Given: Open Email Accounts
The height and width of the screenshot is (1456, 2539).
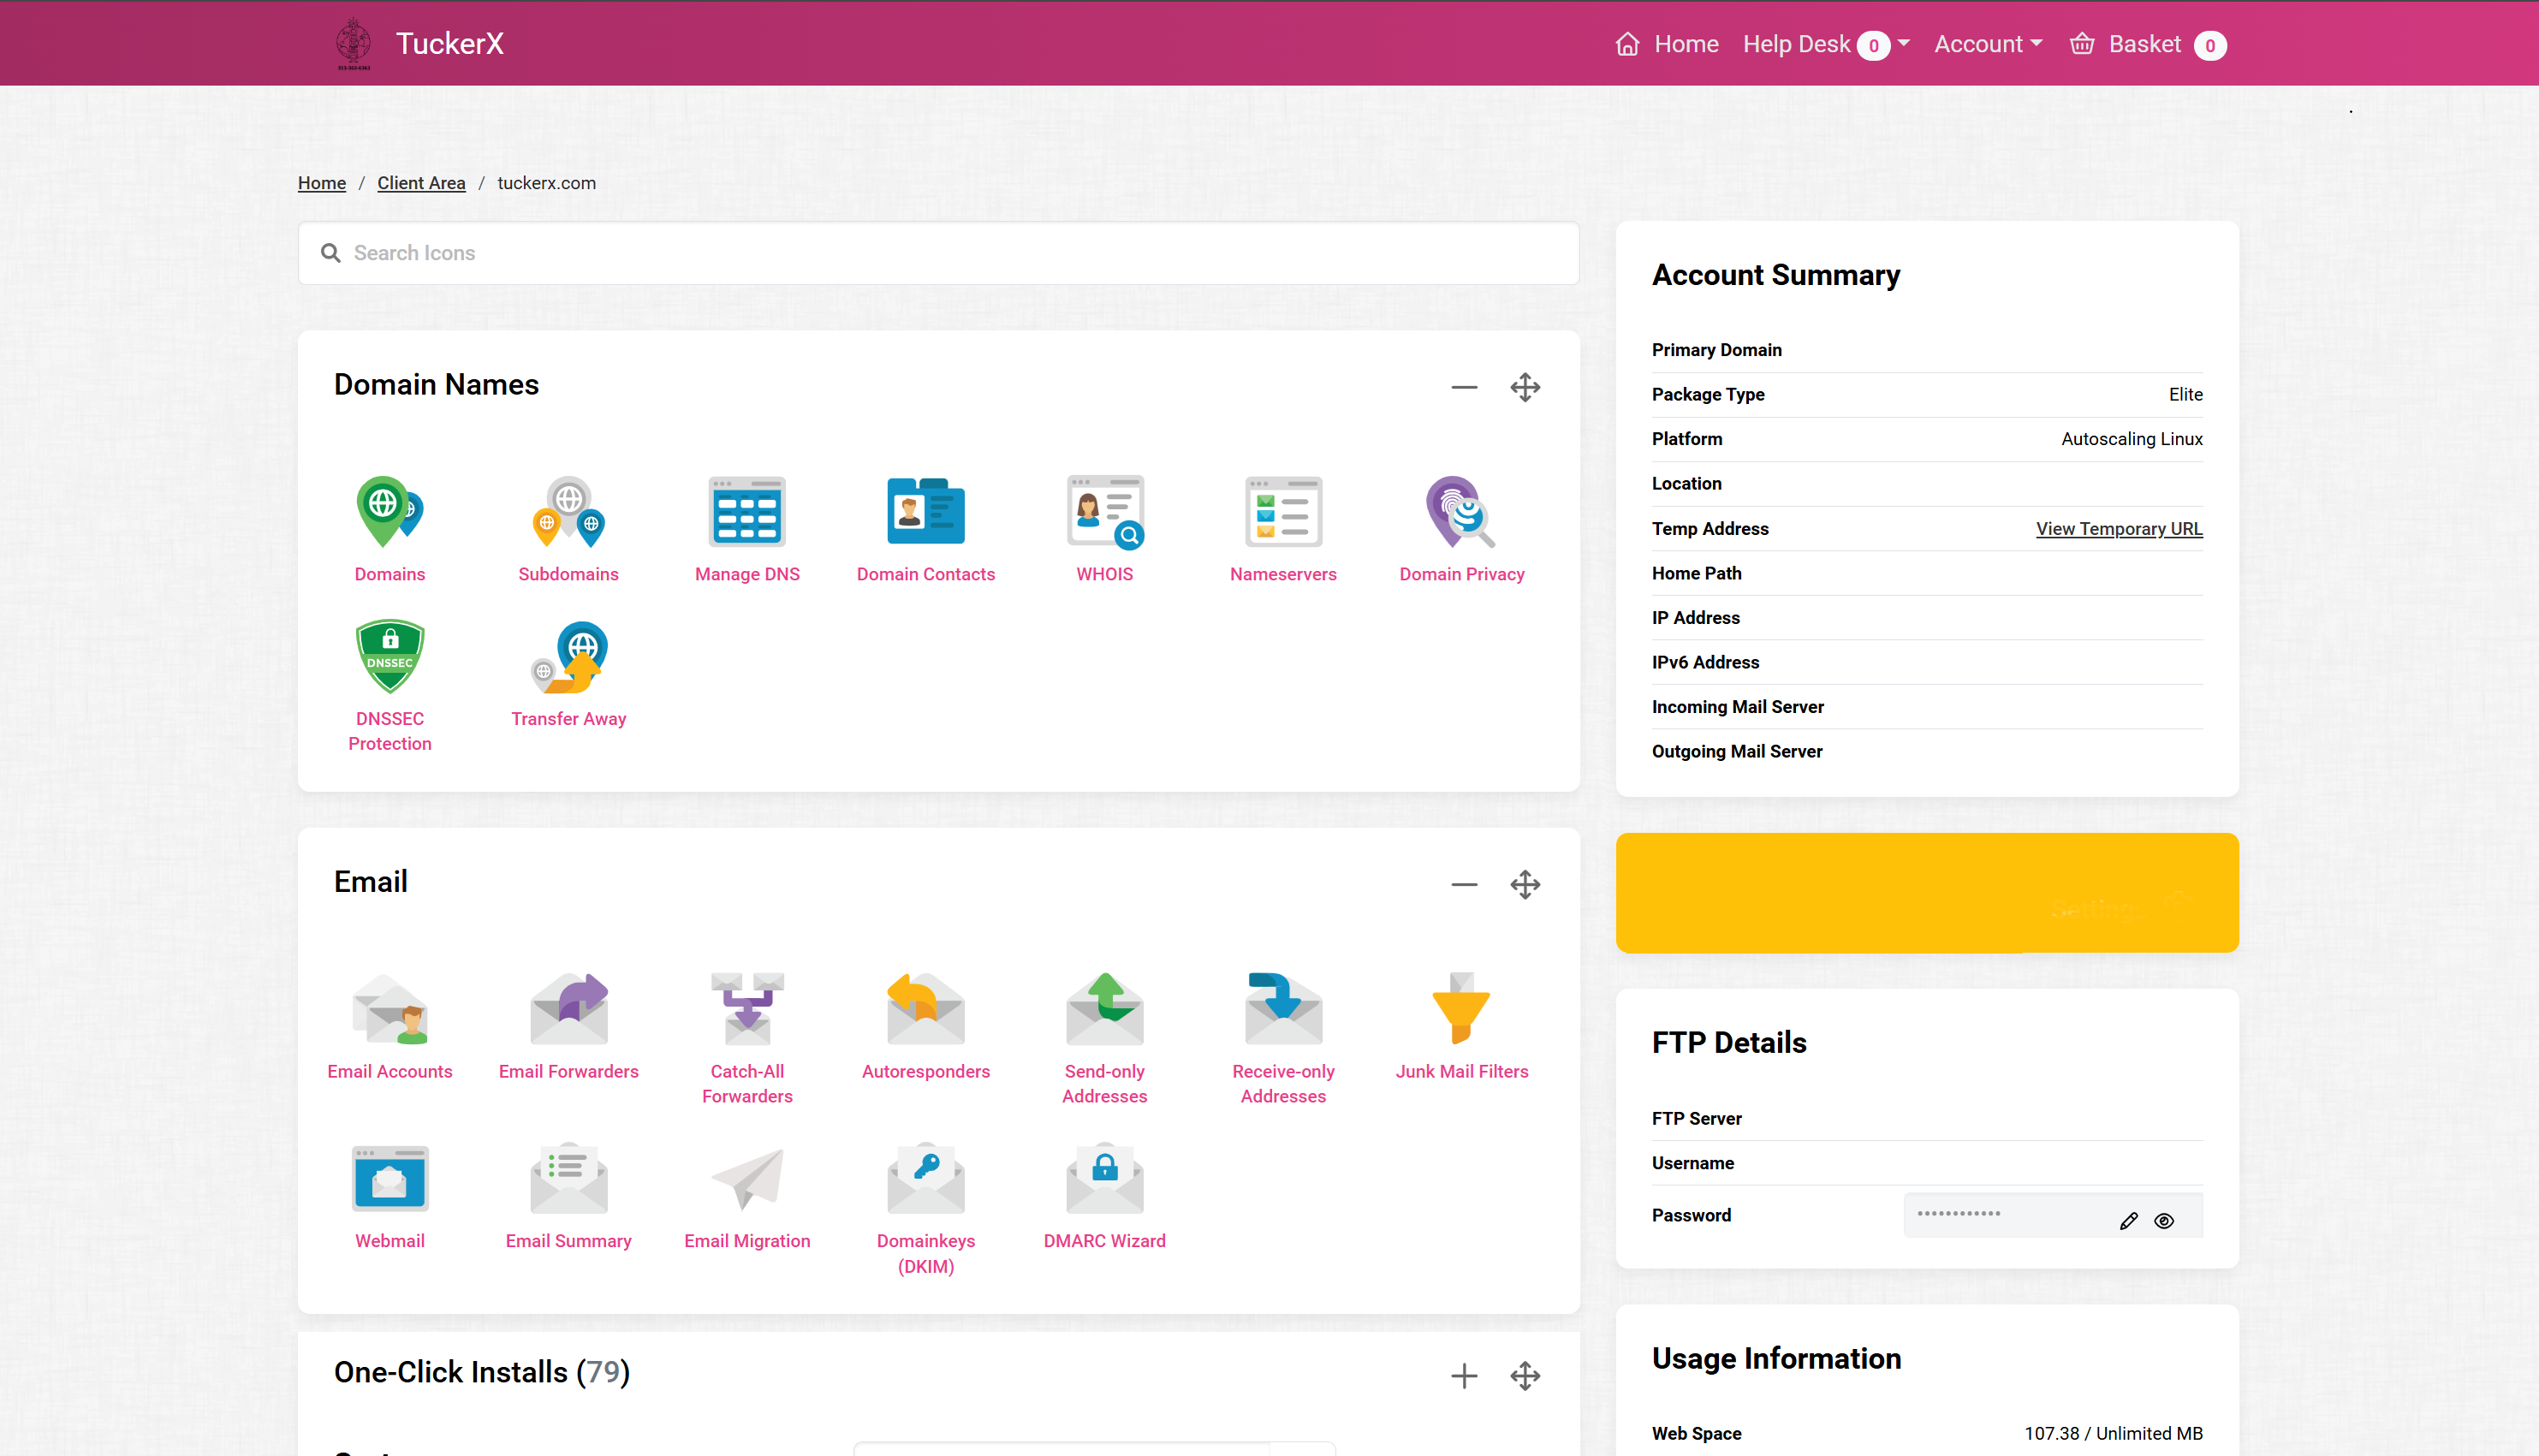Looking at the screenshot, I should tap(389, 1026).
